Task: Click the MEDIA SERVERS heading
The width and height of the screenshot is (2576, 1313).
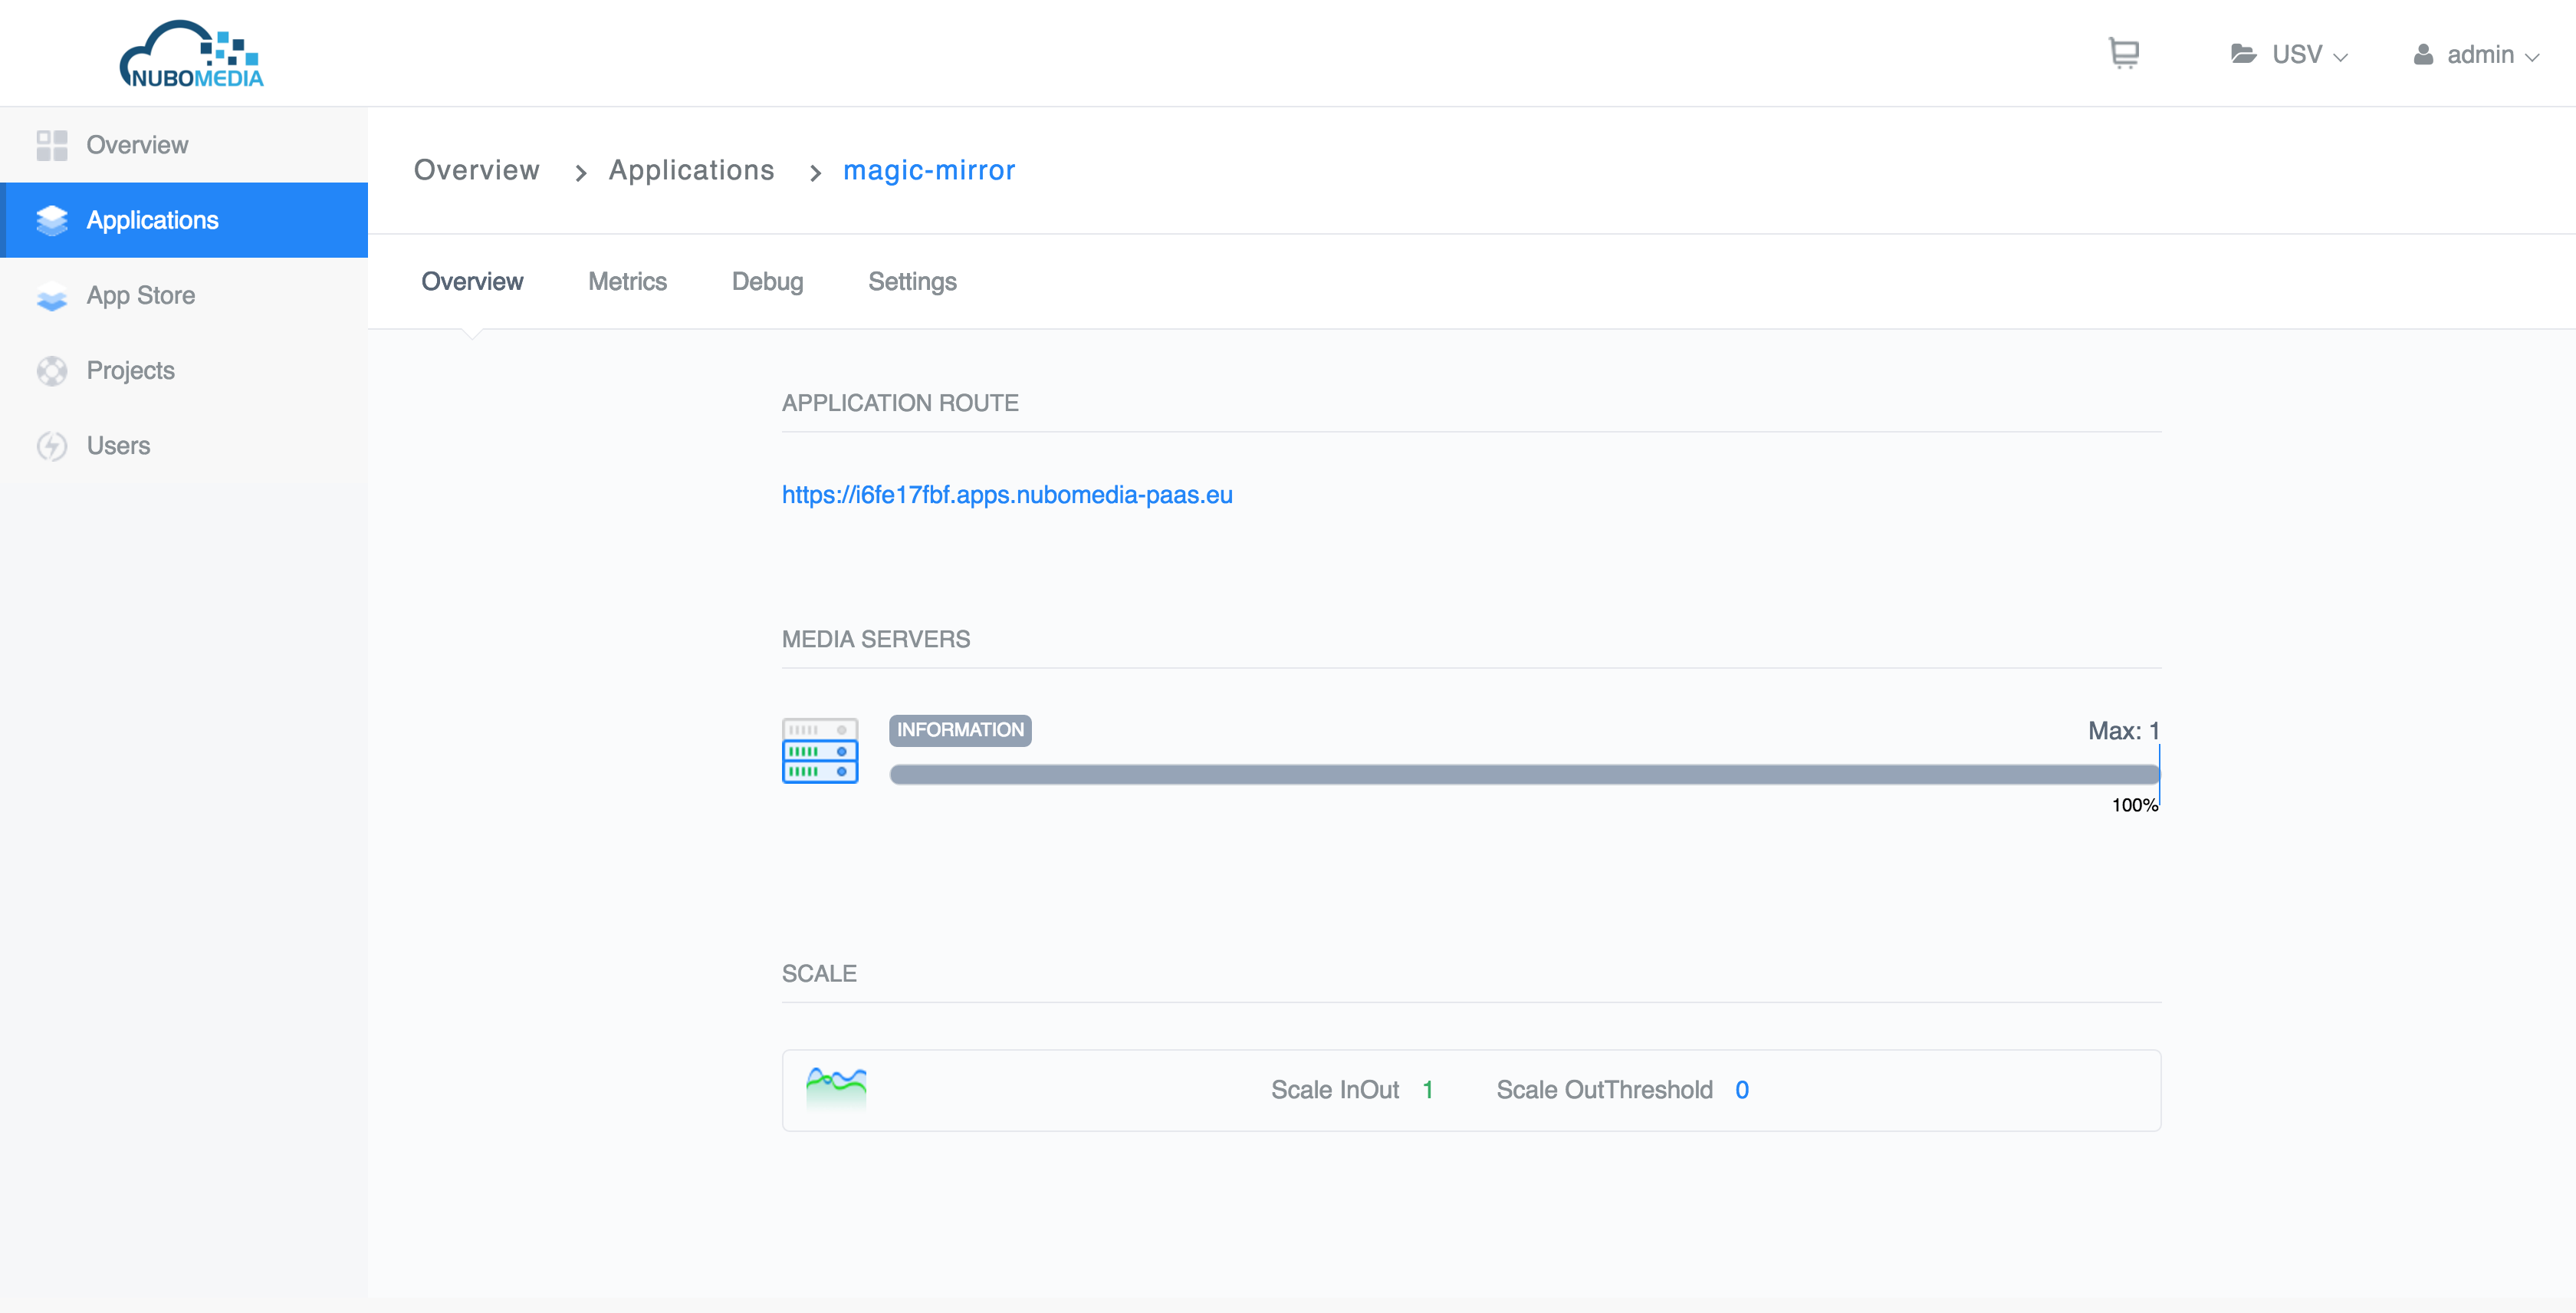Action: point(876,639)
